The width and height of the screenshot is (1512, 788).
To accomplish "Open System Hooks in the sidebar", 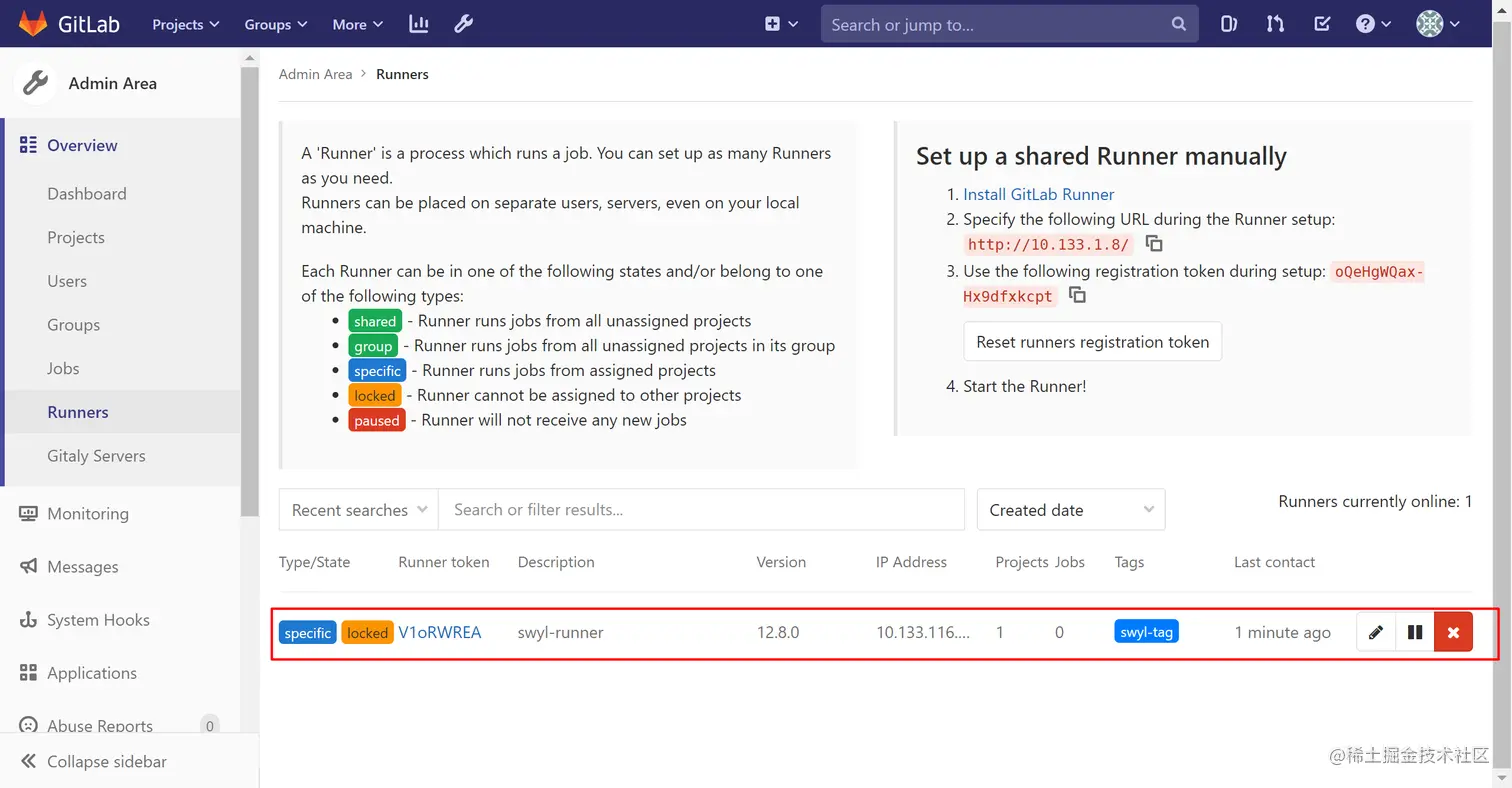I will pyautogui.click(x=98, y=620).
